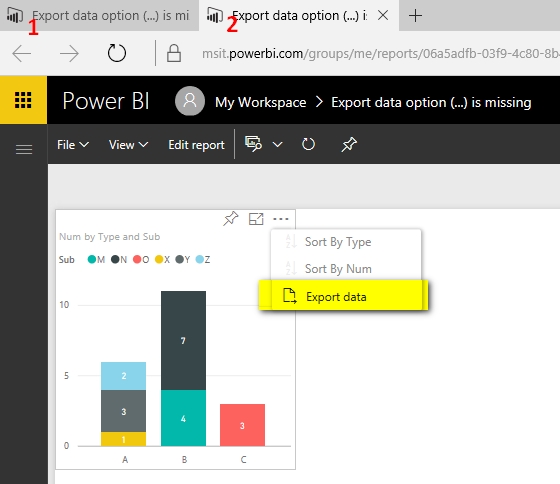560x484 pixels.
Task: Pin the chart visual to dashboard
Action: [231, 219]
